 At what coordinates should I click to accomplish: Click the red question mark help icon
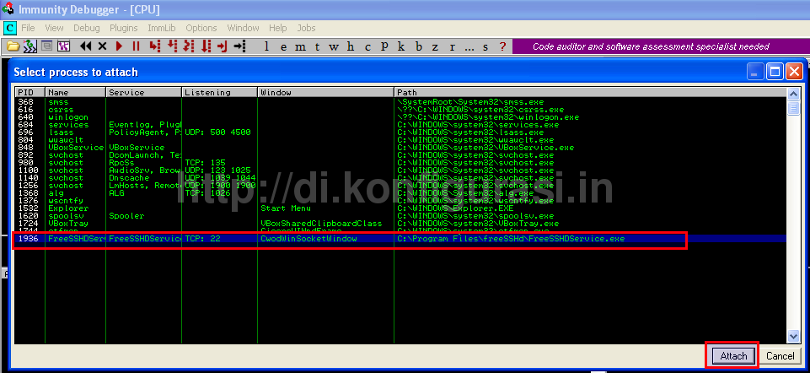click(502, 46)
